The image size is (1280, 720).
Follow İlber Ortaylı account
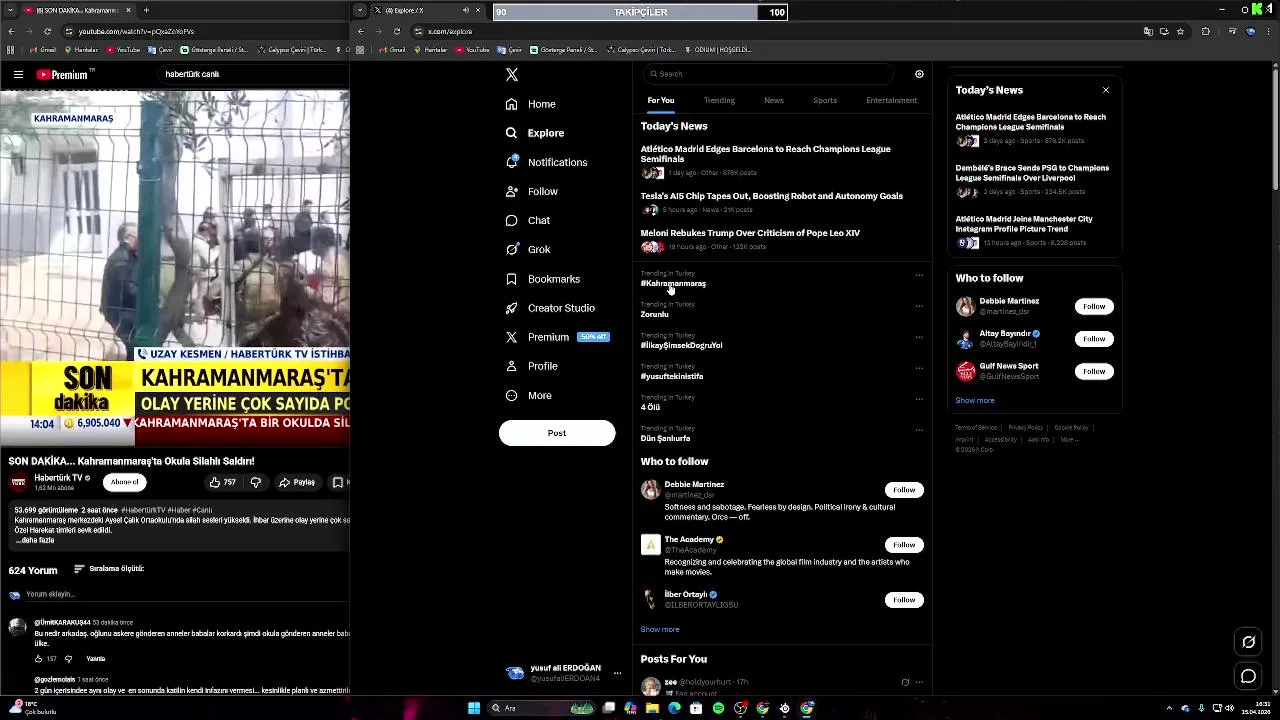904,600
